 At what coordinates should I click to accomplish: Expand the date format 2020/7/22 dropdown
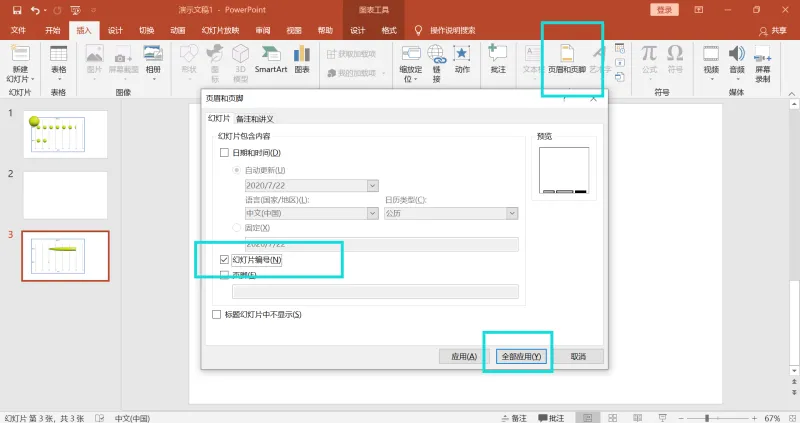click(372, 185)
